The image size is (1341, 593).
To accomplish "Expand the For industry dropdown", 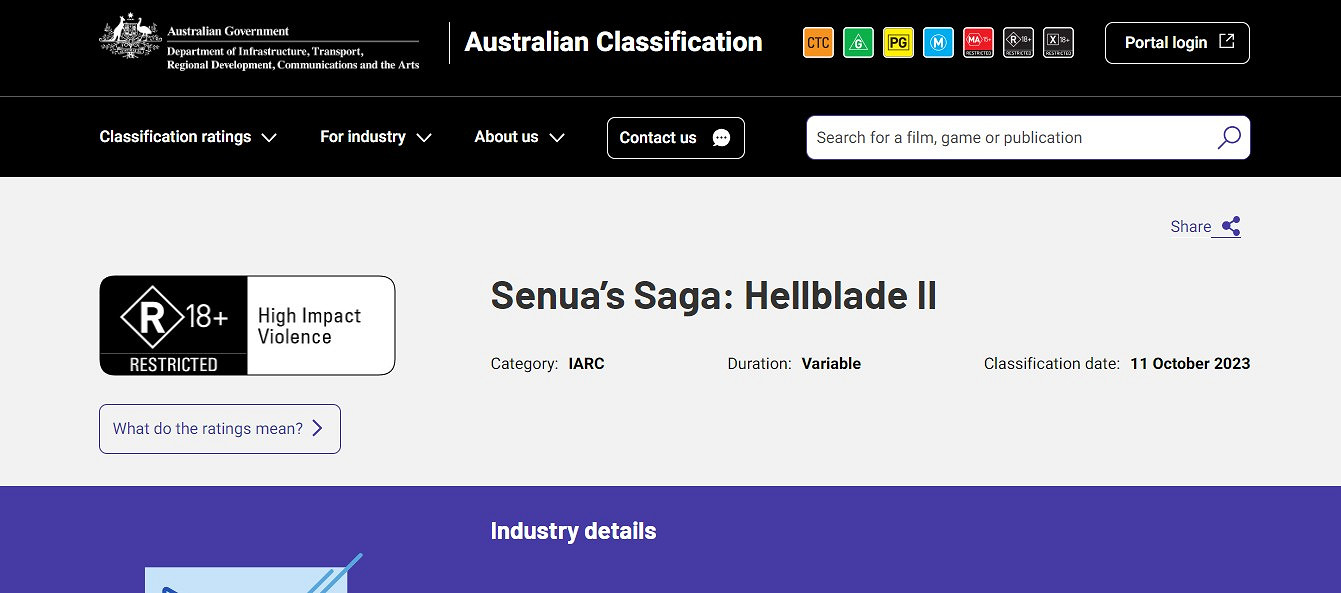I will [x=375, y=137].
